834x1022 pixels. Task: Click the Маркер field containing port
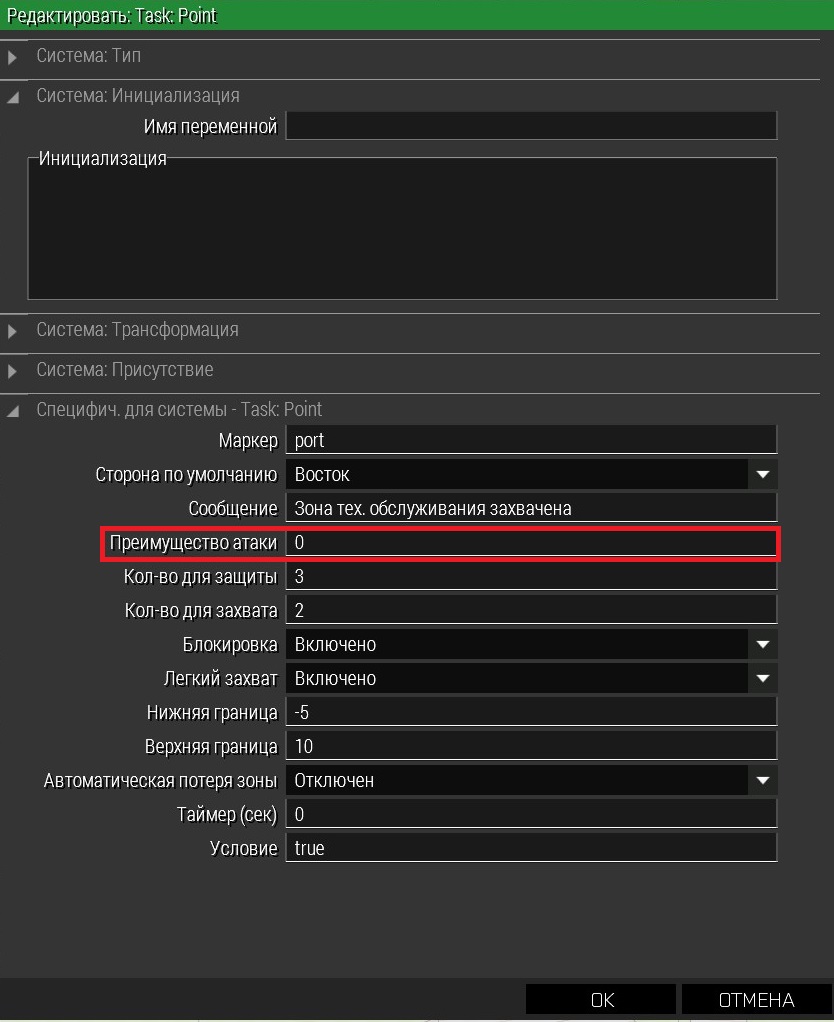pos(531,441)
